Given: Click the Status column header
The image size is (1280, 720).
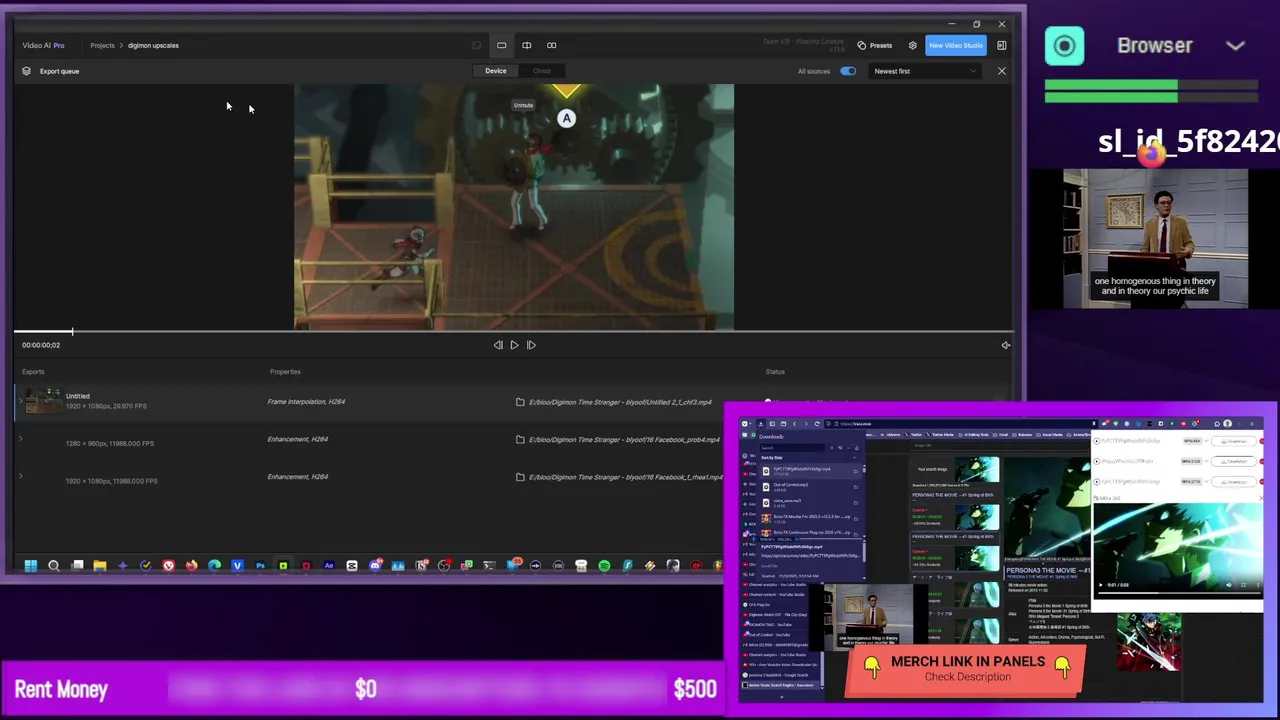Looking at the screenshot, I should [x=775, y=372].
